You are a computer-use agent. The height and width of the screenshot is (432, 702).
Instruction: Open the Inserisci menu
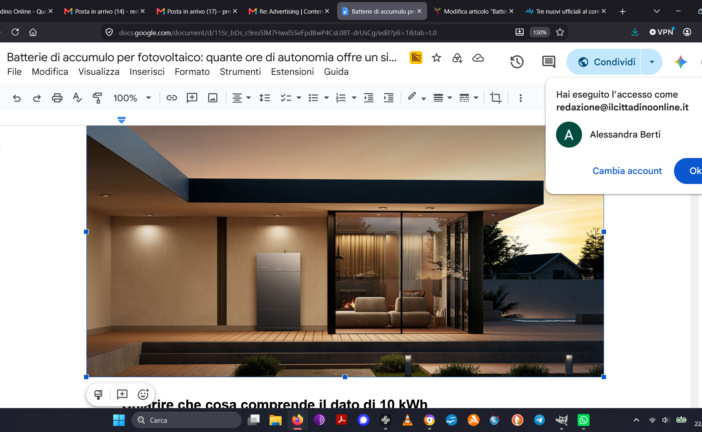tap(147, 72)
